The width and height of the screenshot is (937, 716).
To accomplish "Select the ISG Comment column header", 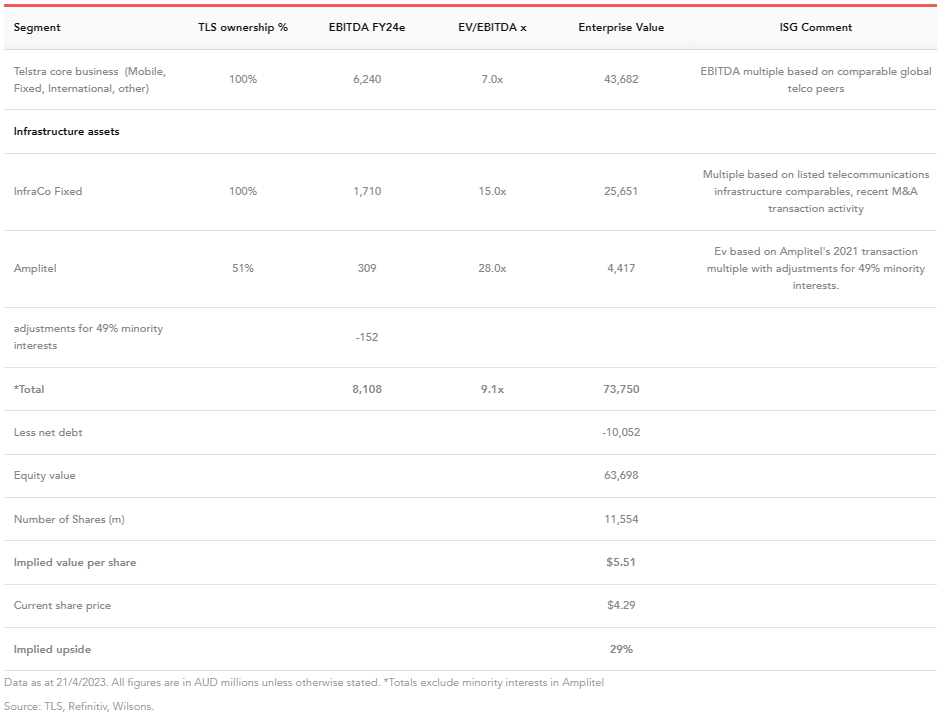I will pyautogui.click(x=816, y=27).
